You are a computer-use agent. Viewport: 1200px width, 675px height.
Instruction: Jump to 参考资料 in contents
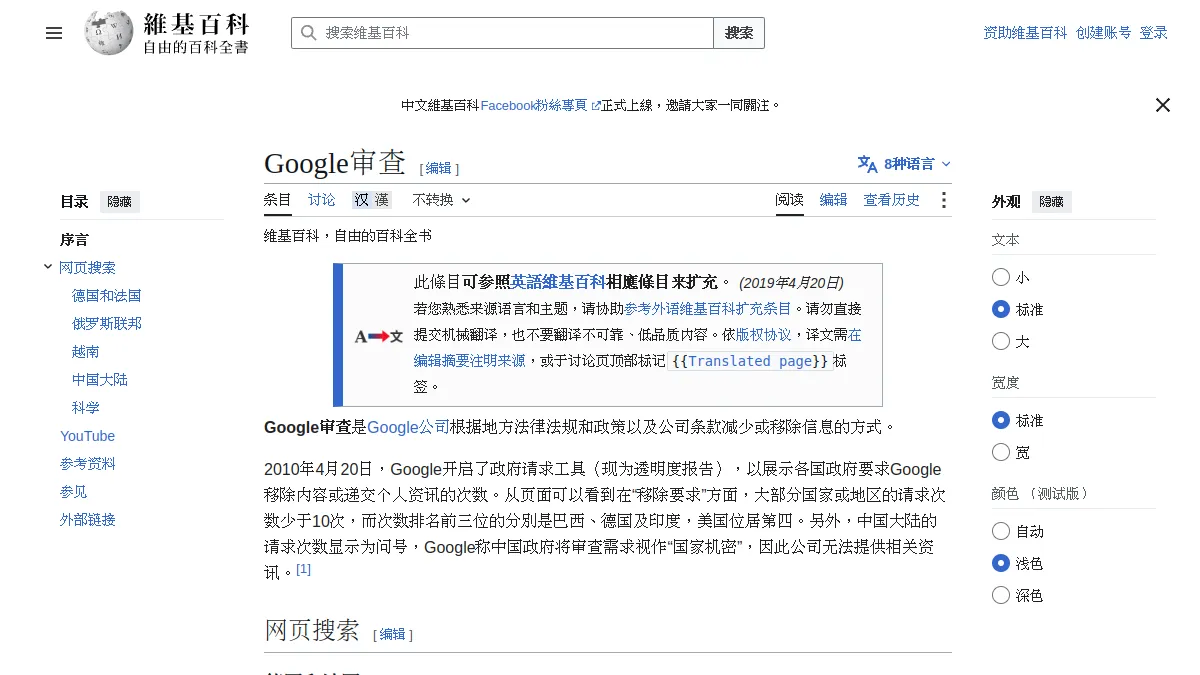click(88, 464)
